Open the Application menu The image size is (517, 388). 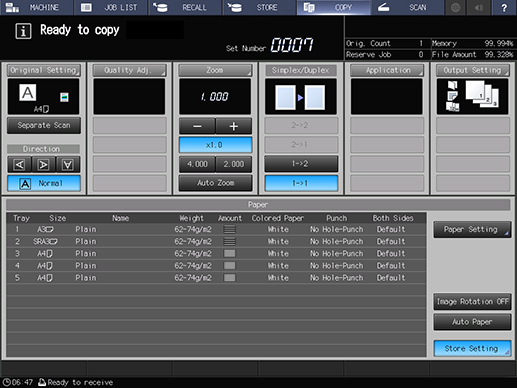pos(387,70)
